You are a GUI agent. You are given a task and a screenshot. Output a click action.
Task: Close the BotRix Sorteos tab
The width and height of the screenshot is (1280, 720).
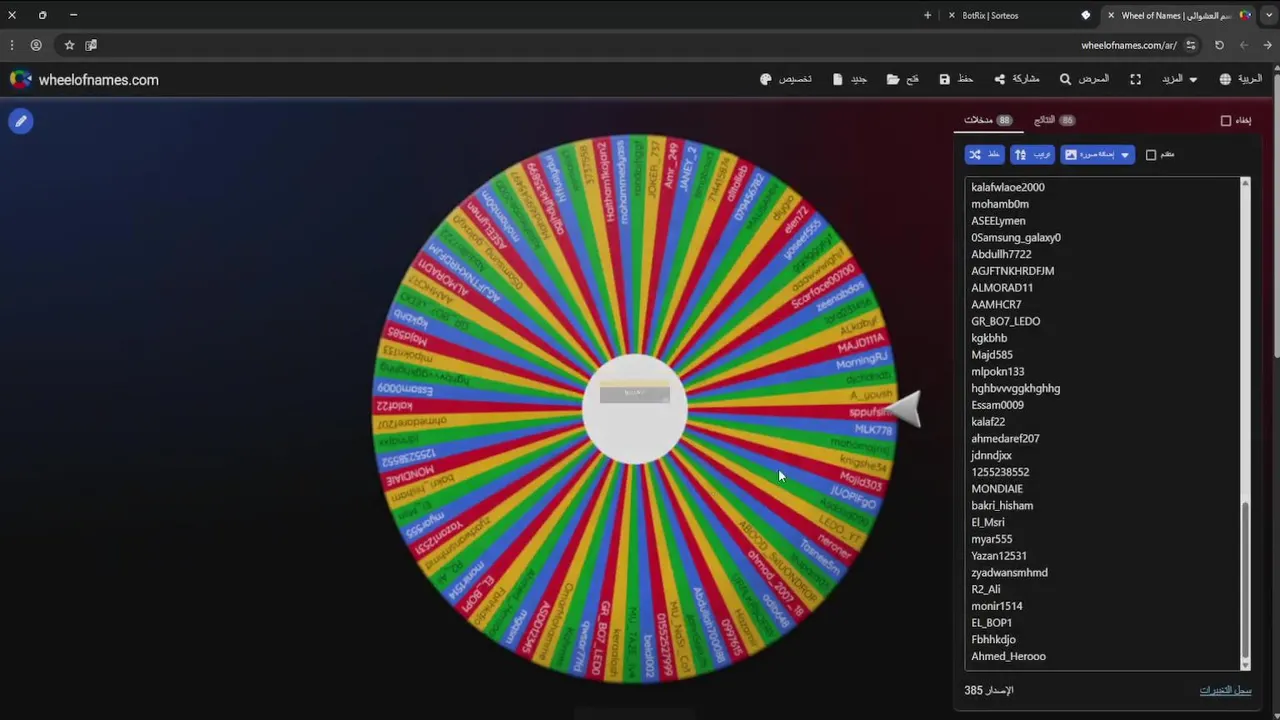951,15
